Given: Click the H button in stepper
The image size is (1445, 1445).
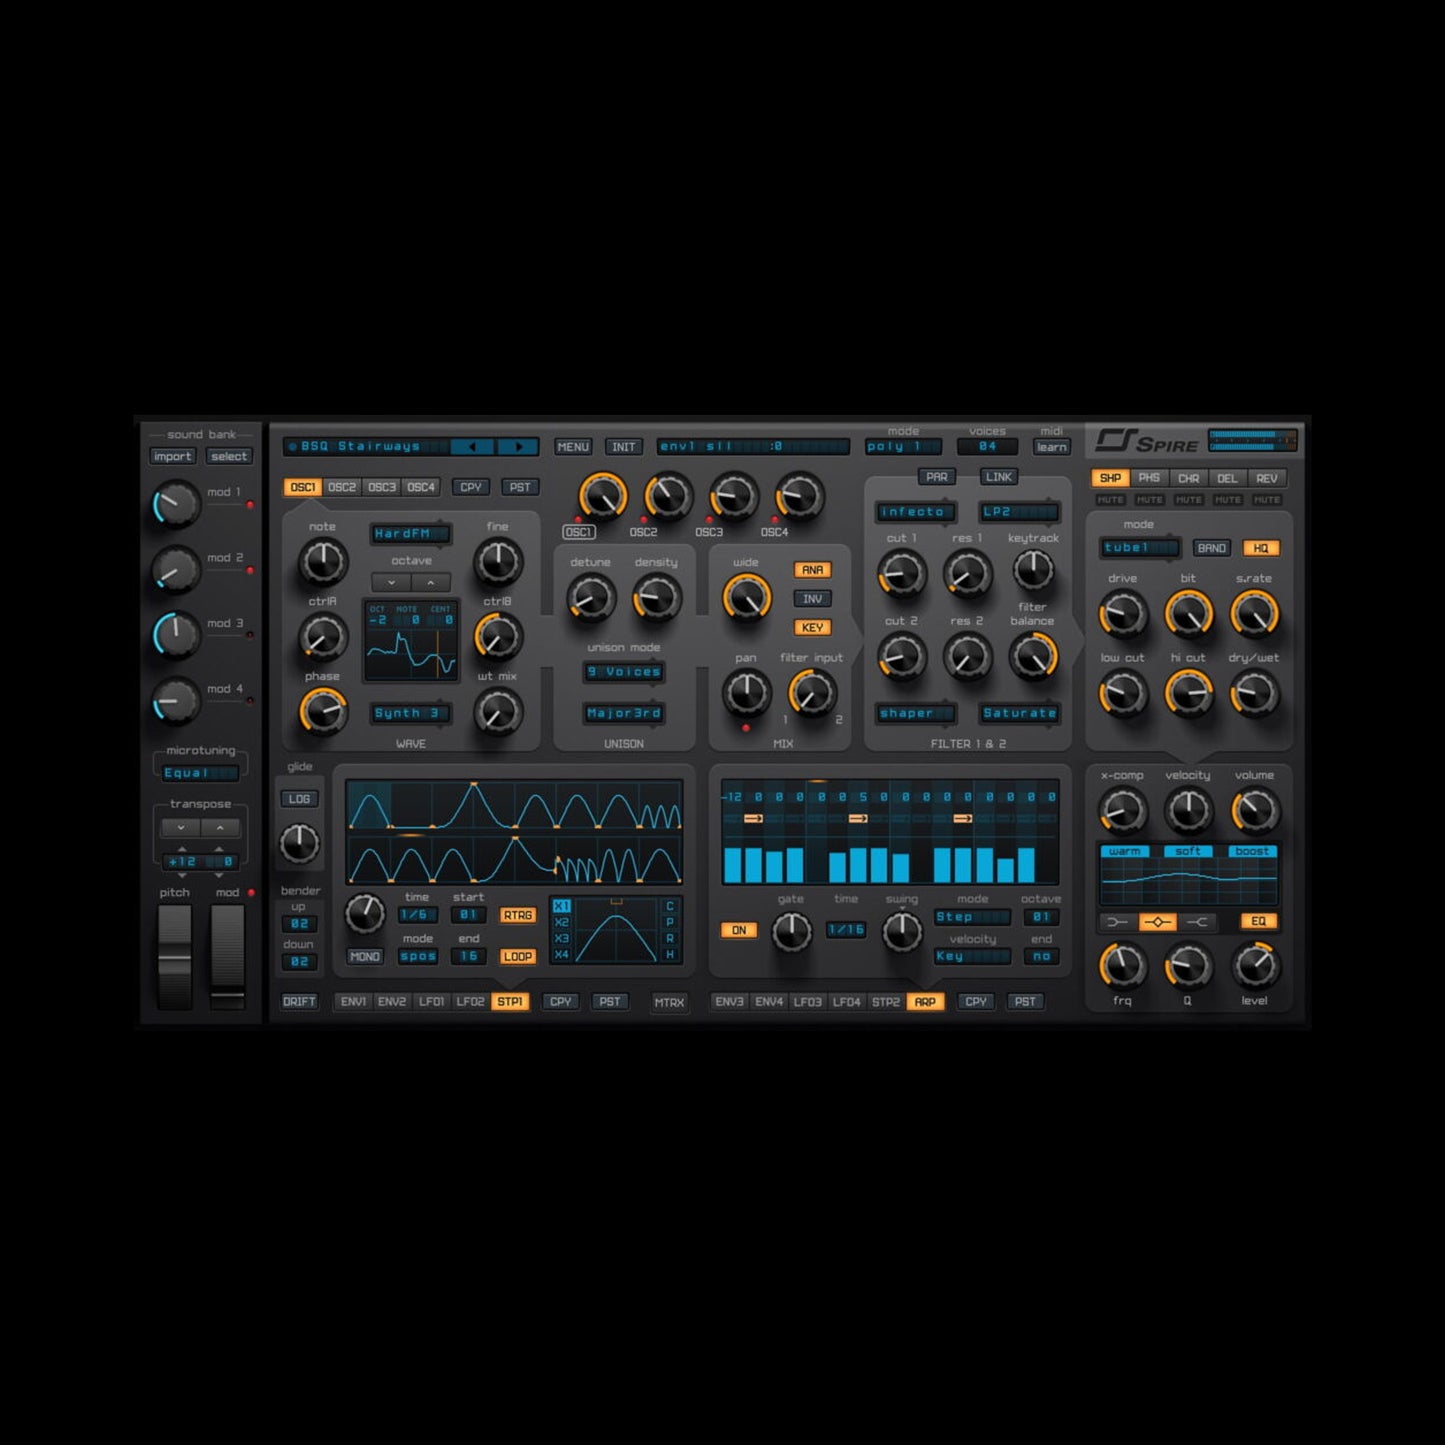Looking at the screenshot, I should pyautogui.click(x=670, y=954).
